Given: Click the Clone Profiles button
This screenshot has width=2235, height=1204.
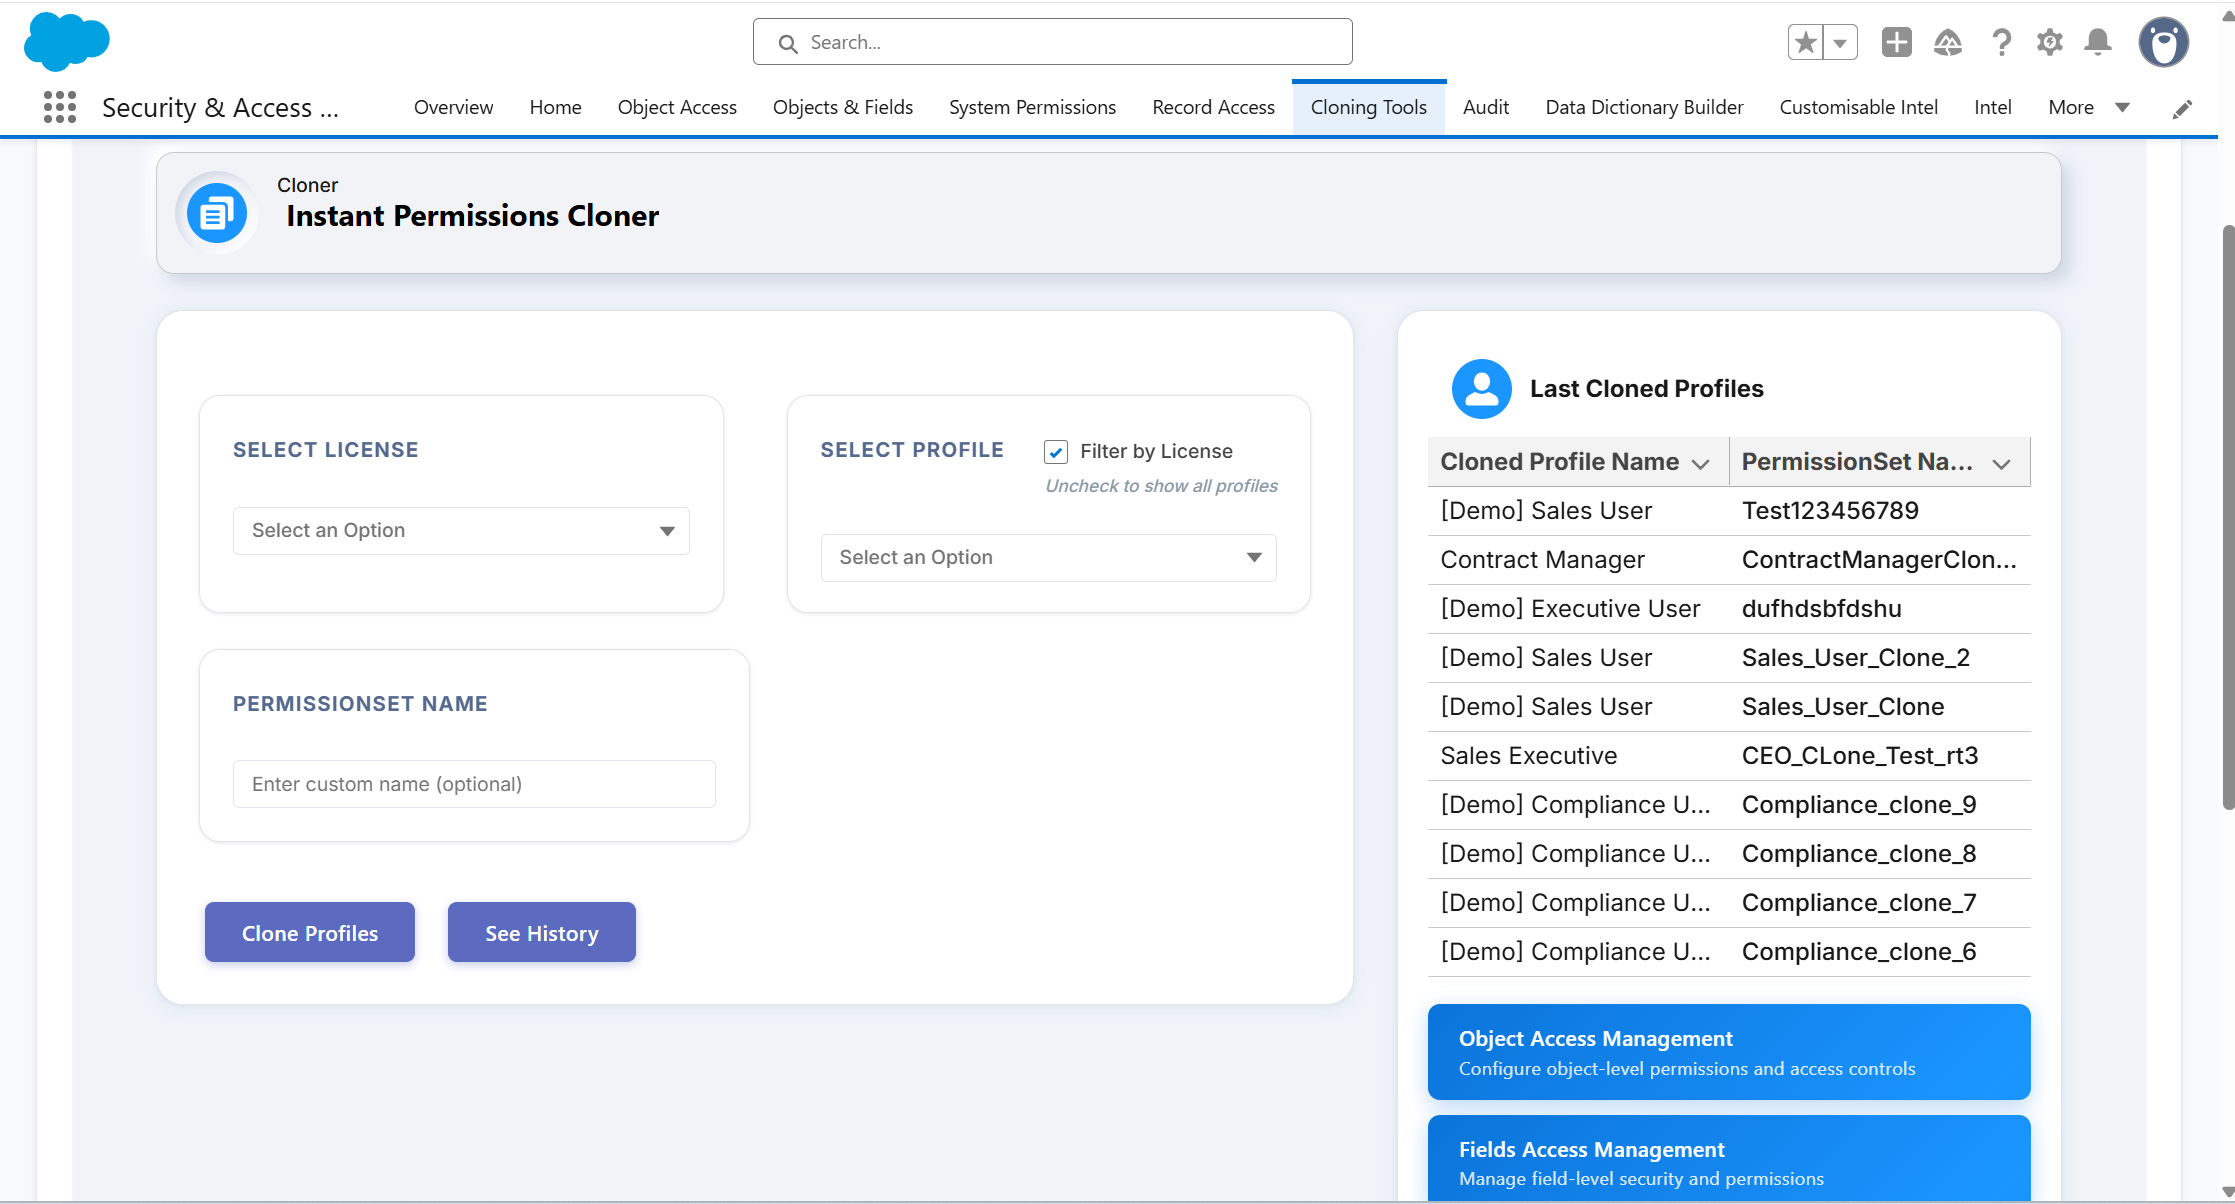Looking at the screenshot, I should (x=310, y=933).
